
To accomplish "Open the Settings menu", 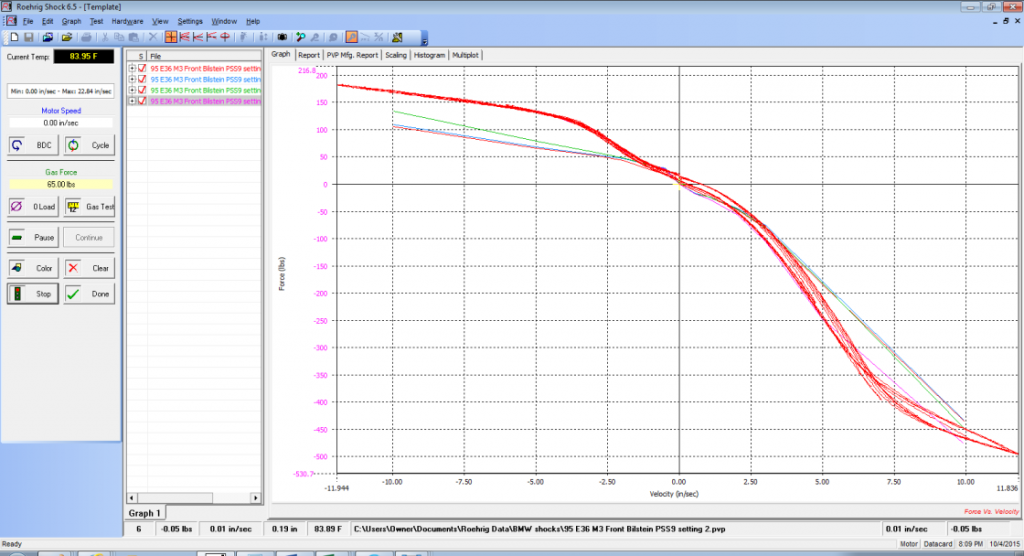I will 190,22.
